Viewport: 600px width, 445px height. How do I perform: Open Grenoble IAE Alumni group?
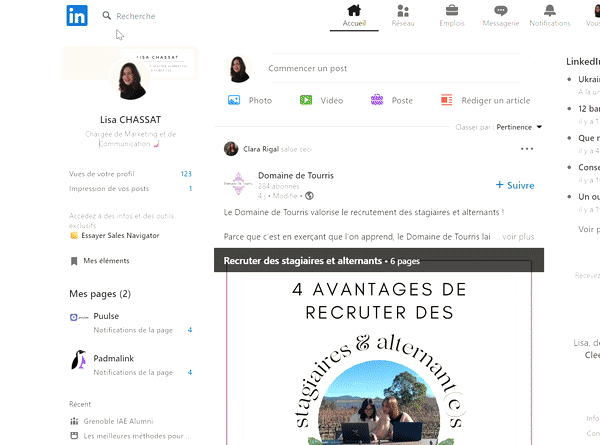point(118,421)
